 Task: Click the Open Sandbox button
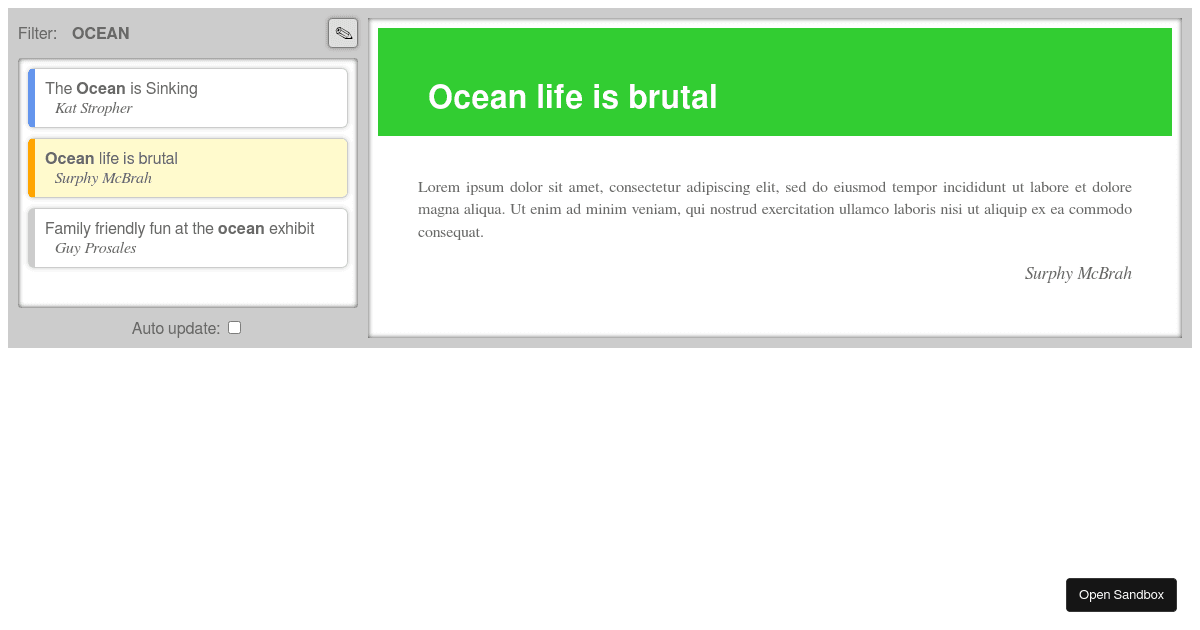1121,594
